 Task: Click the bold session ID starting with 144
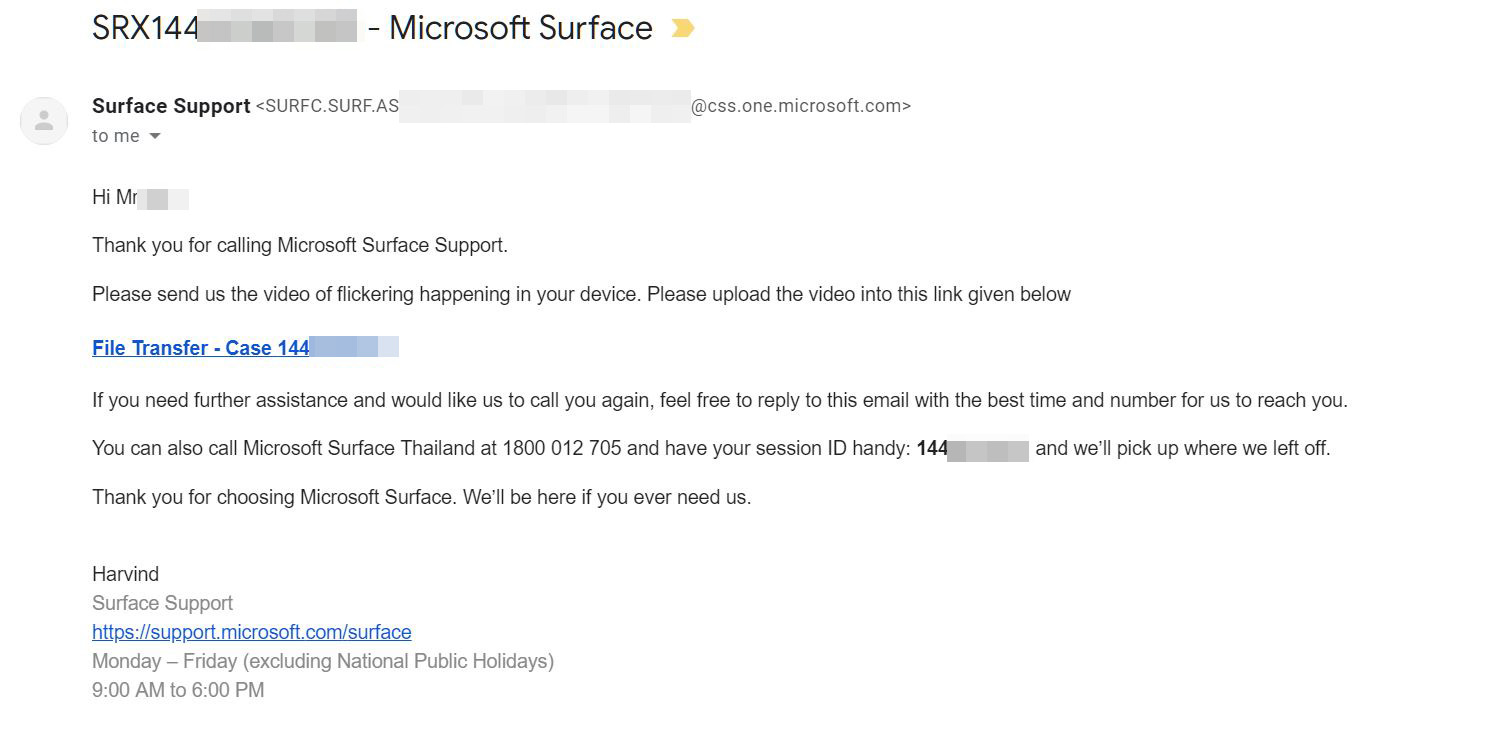(x=972, y=449)
